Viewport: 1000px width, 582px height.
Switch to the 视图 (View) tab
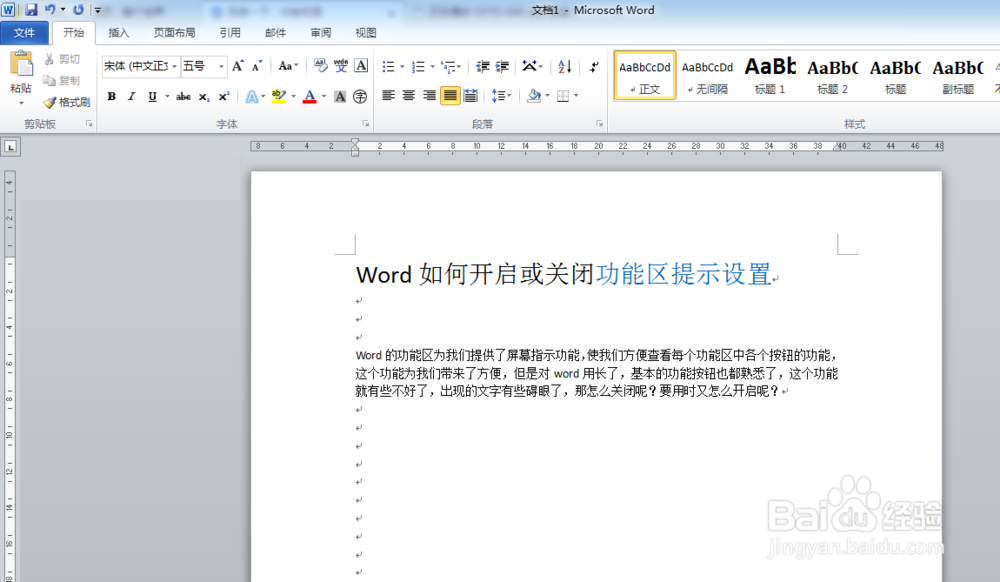[365, 33]
